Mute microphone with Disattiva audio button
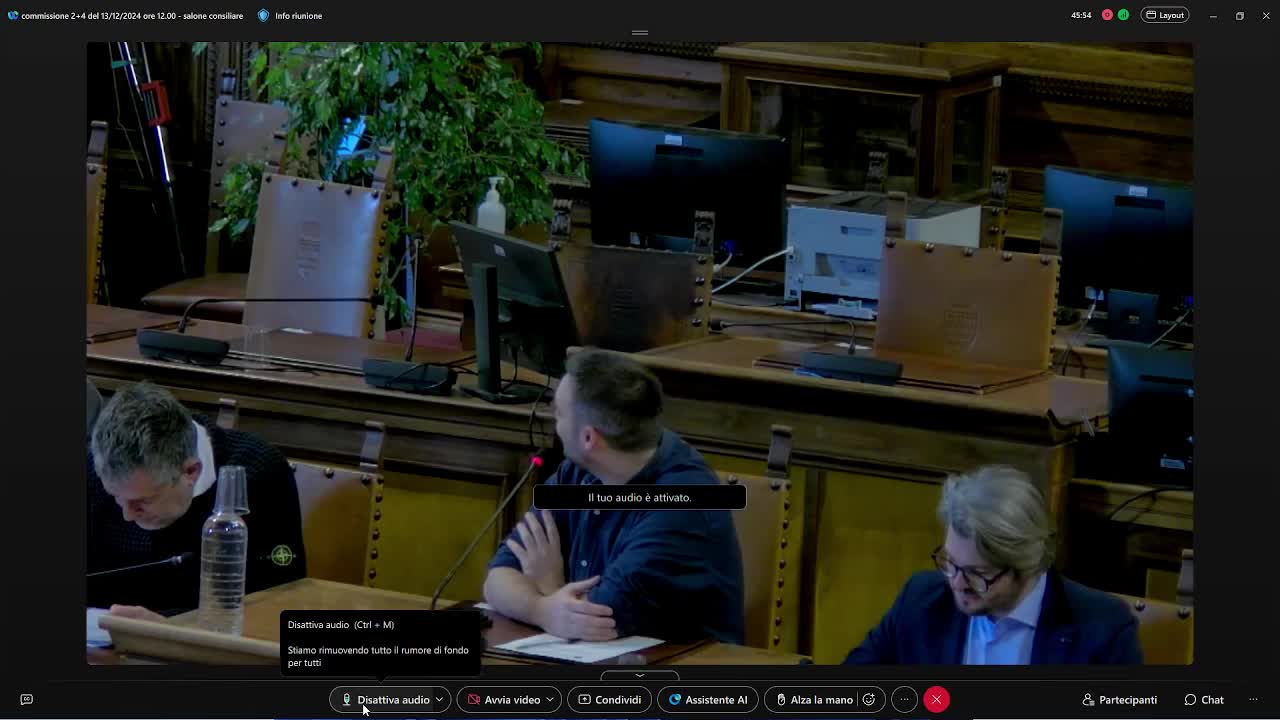 pos(385,700)
